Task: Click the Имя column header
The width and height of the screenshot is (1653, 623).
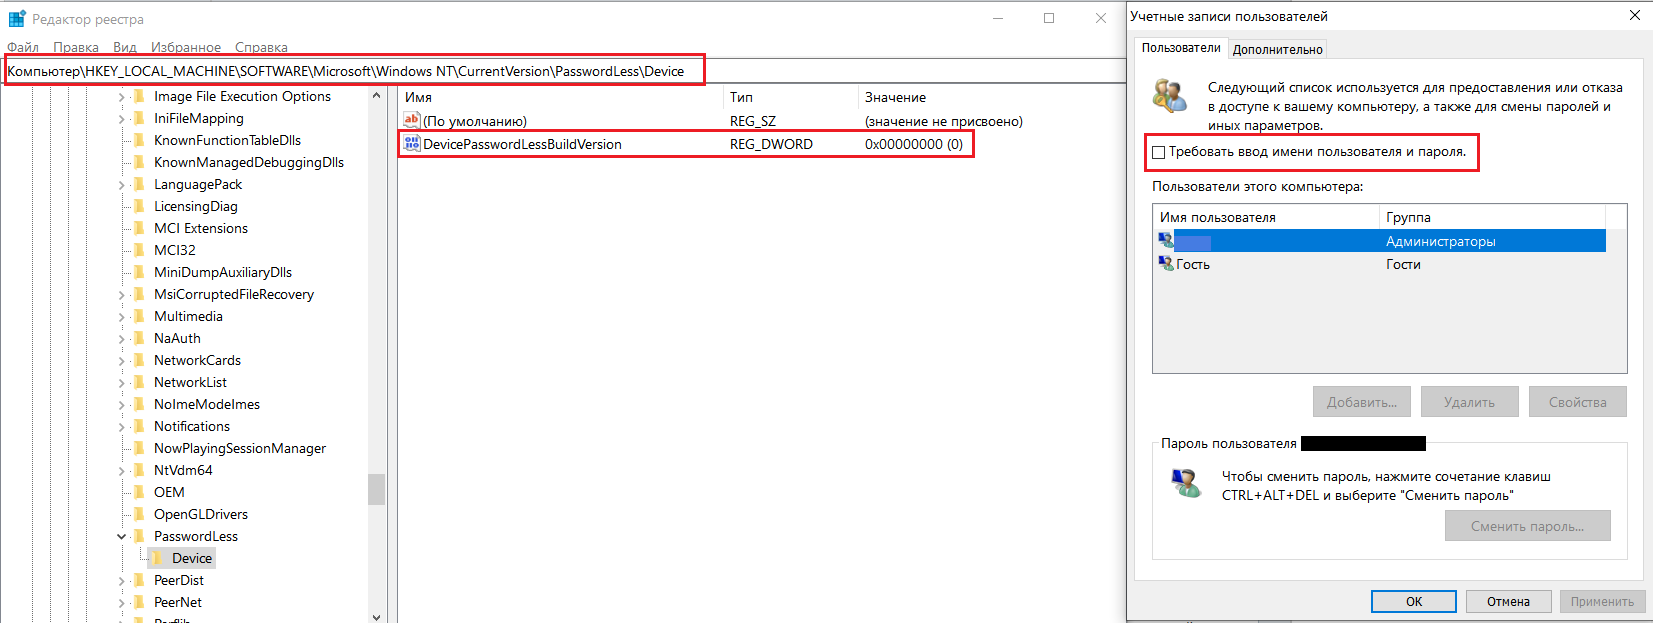Action: pyautogui.click(x=561, y=97)
